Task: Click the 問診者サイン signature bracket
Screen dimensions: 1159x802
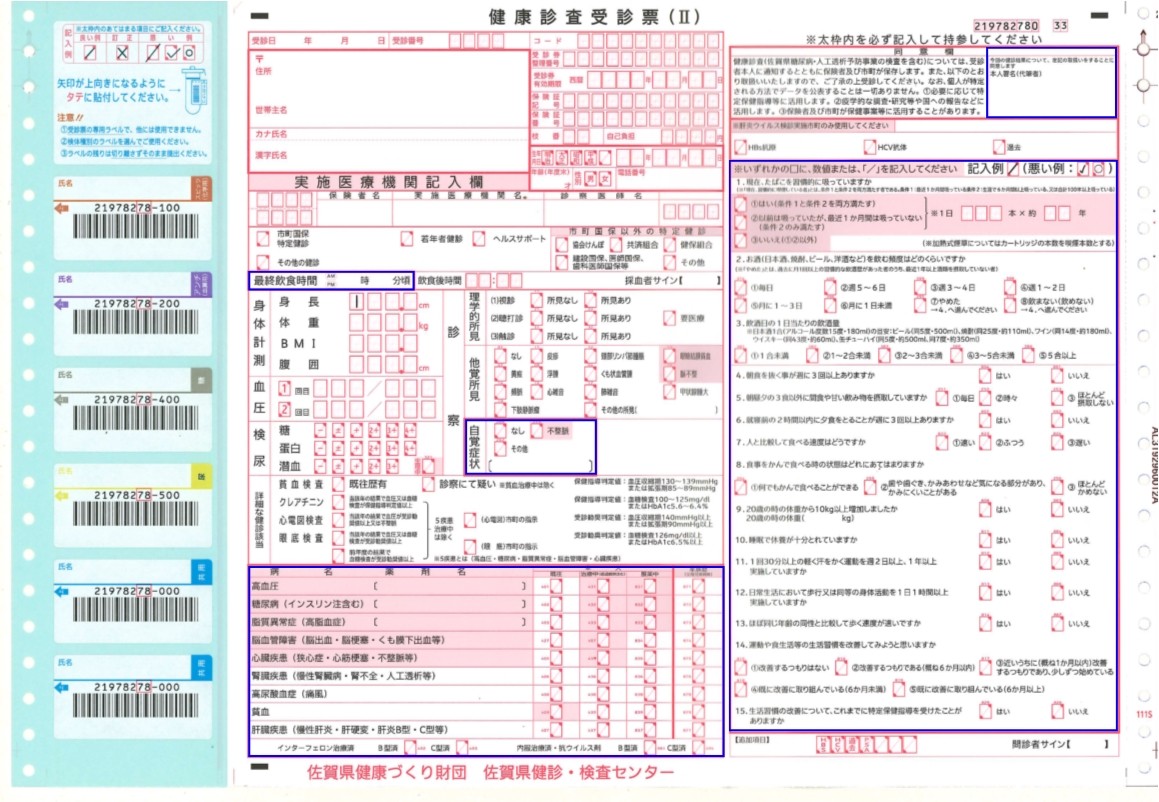Action: [1090, 744]
